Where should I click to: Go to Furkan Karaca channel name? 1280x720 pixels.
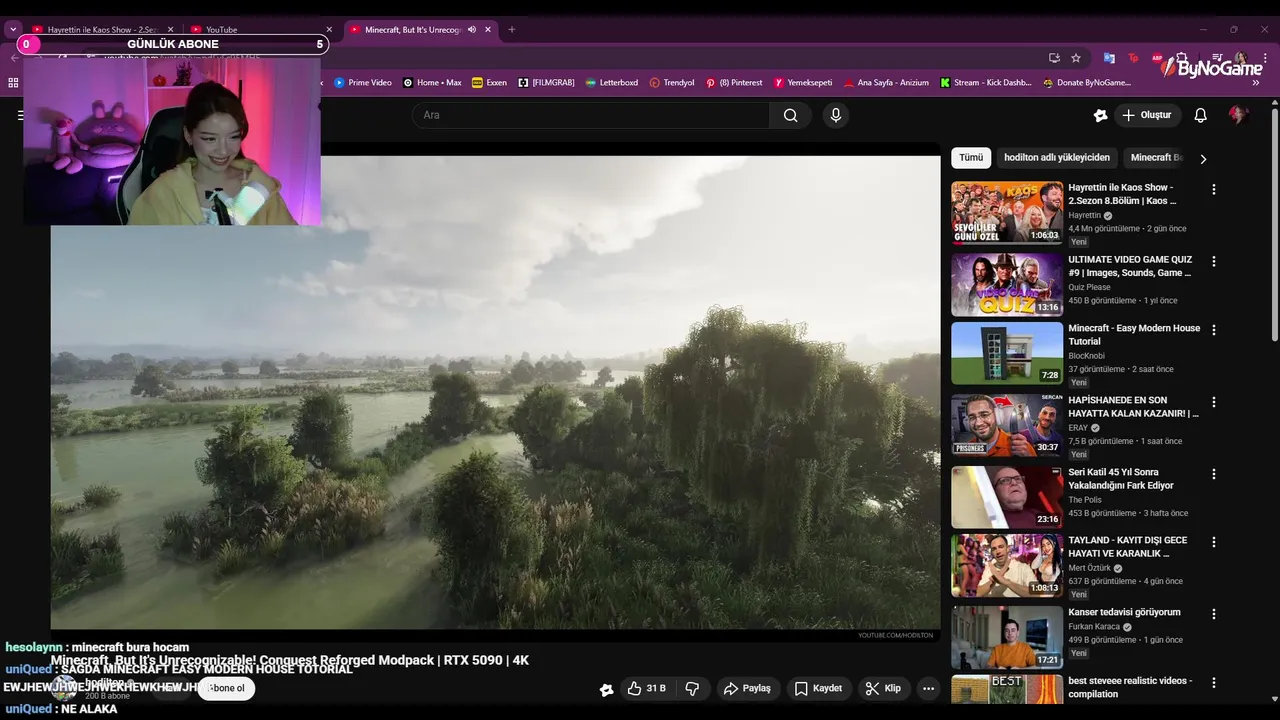[1094, 627]
